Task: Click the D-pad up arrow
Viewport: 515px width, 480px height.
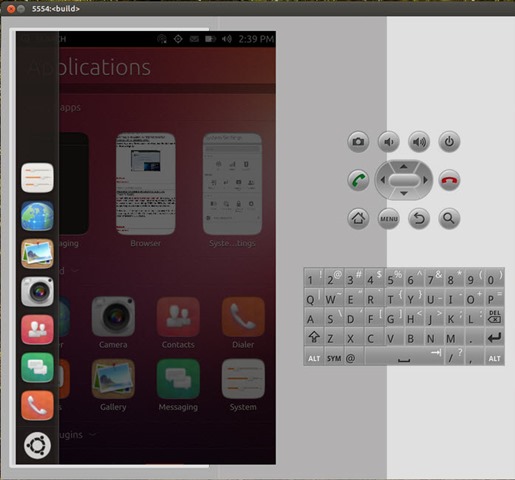Action: click(404, 166)
